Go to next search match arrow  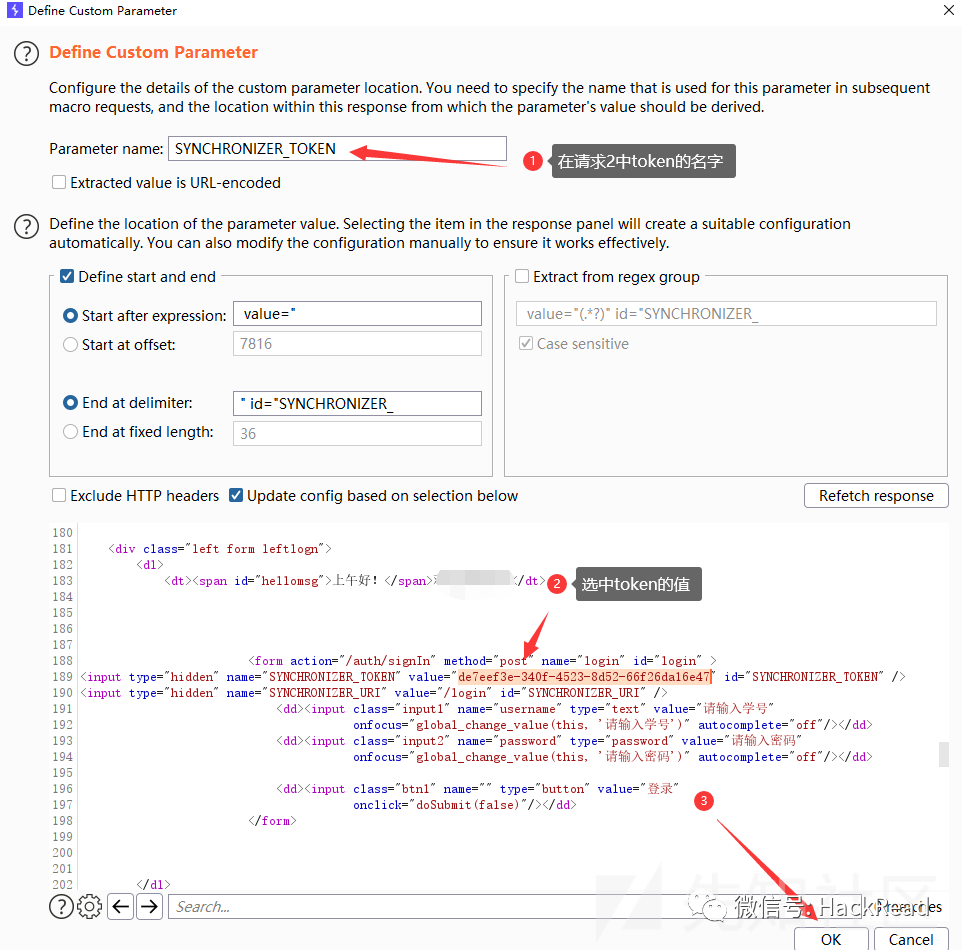[x=149, y=906]
